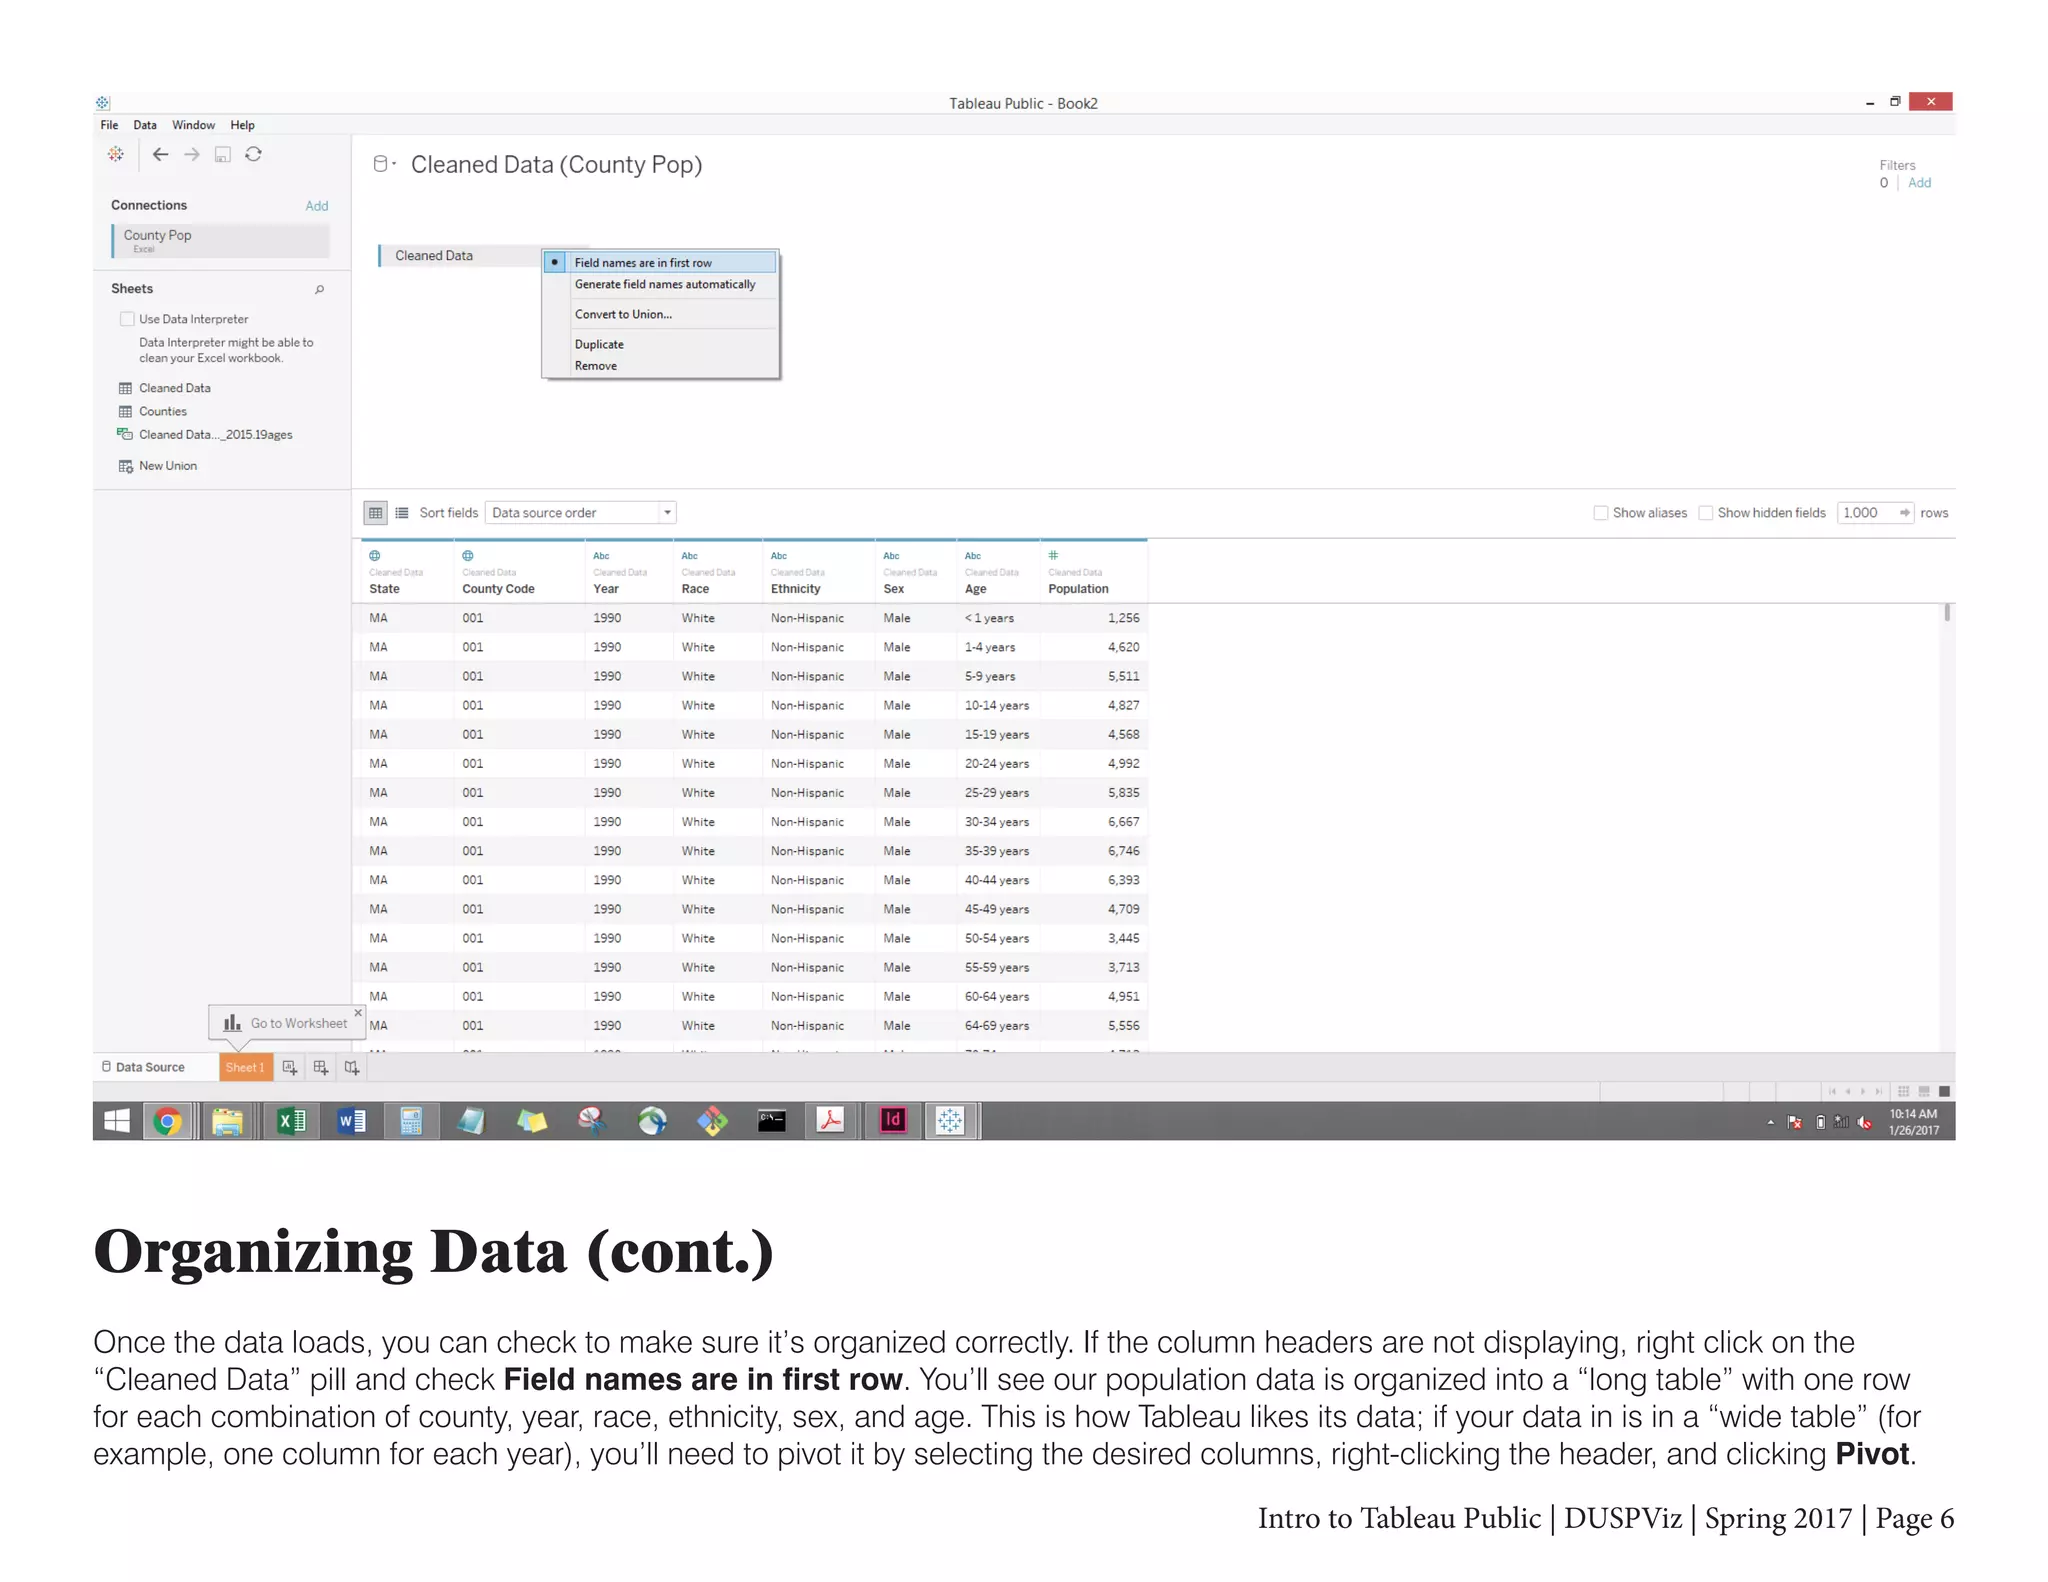Go back with the undo arrow
This screenshot has height=1582, width=2048.
click(160, 154)
